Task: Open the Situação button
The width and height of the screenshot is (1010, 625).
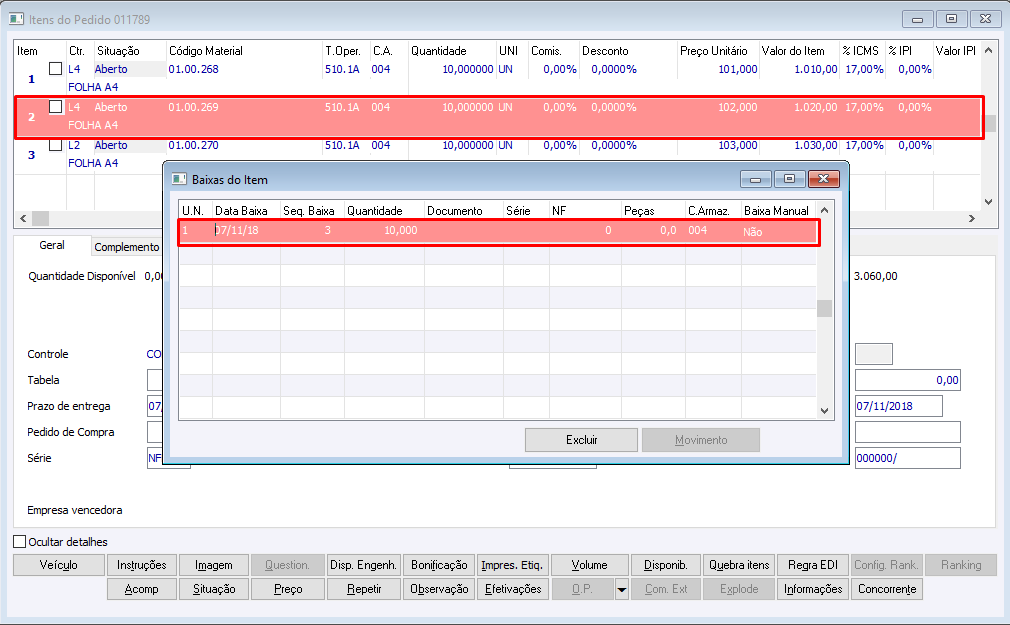Action: (x=214, y=589)
